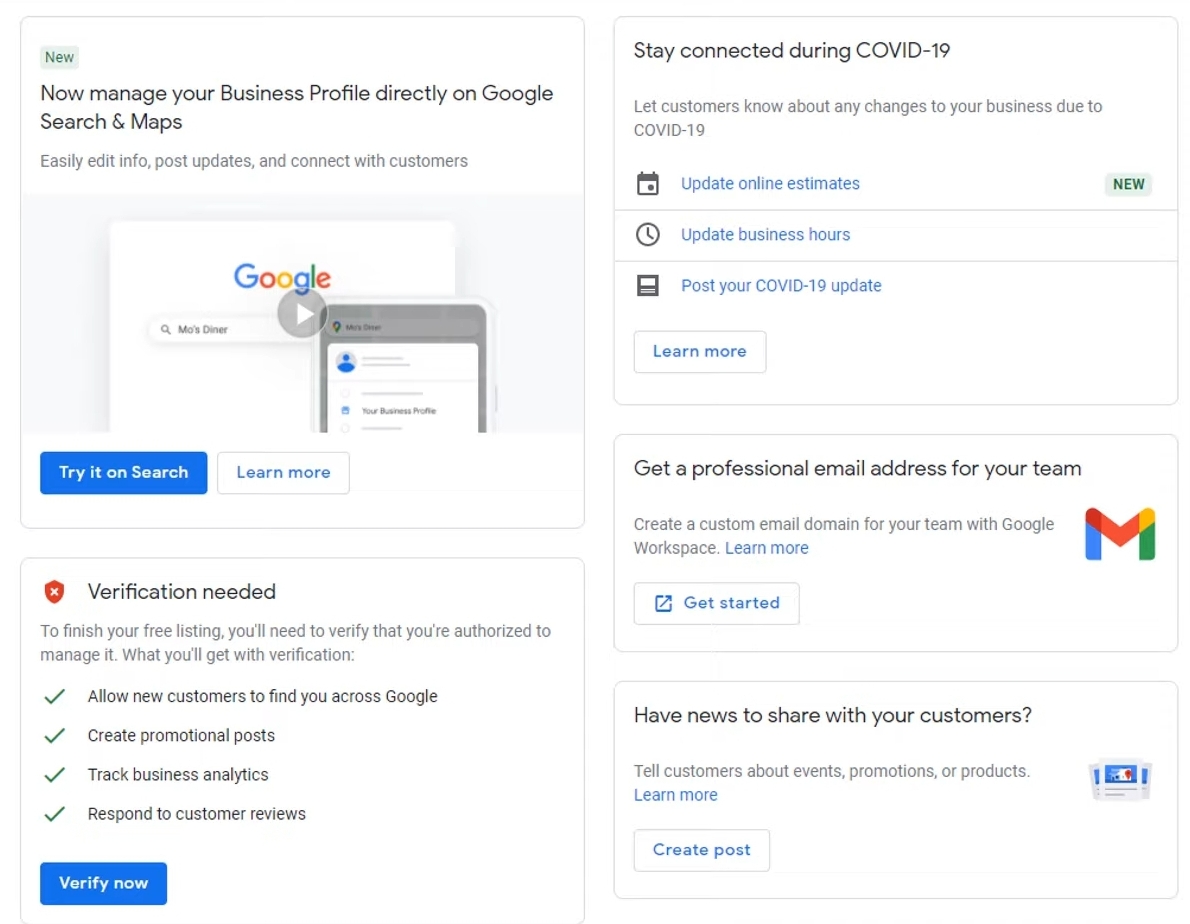Screen dimensions: 1190x924
Task: Play the Business Profile intro video
Action: [302, 313]
